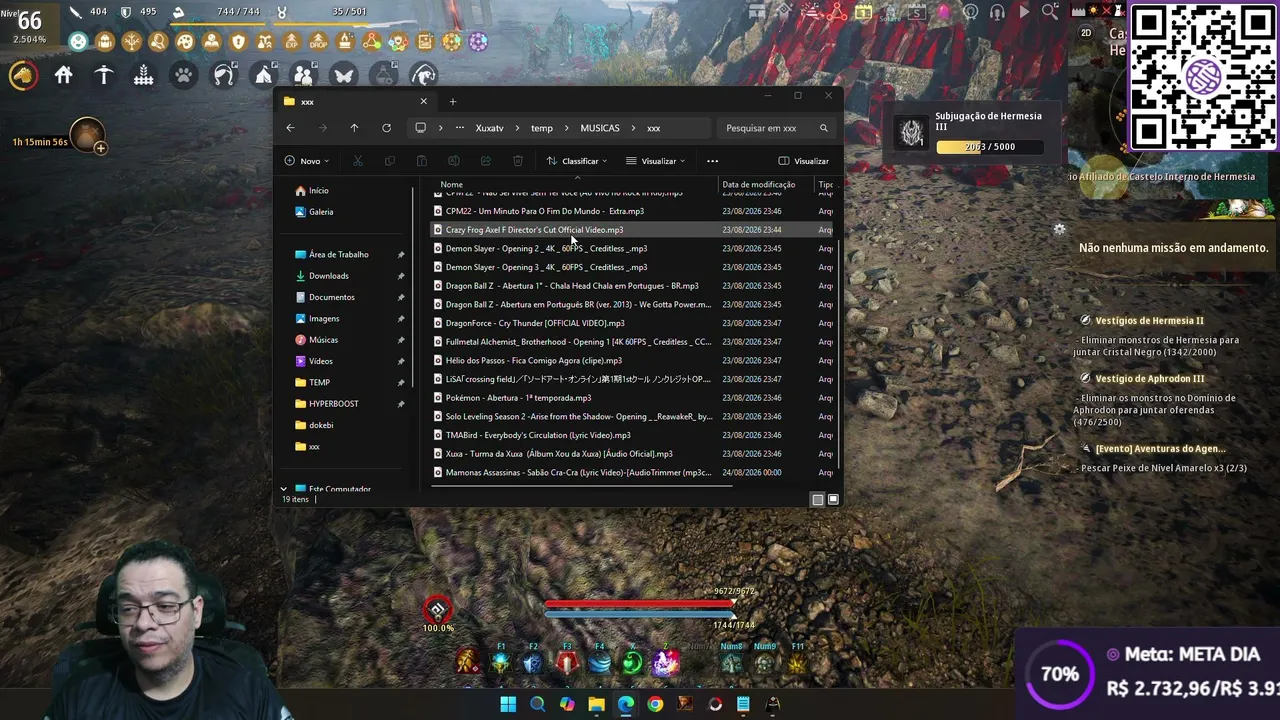Switch to details view in status bar
Screen dimensions: 1280x720
point(817,499)
